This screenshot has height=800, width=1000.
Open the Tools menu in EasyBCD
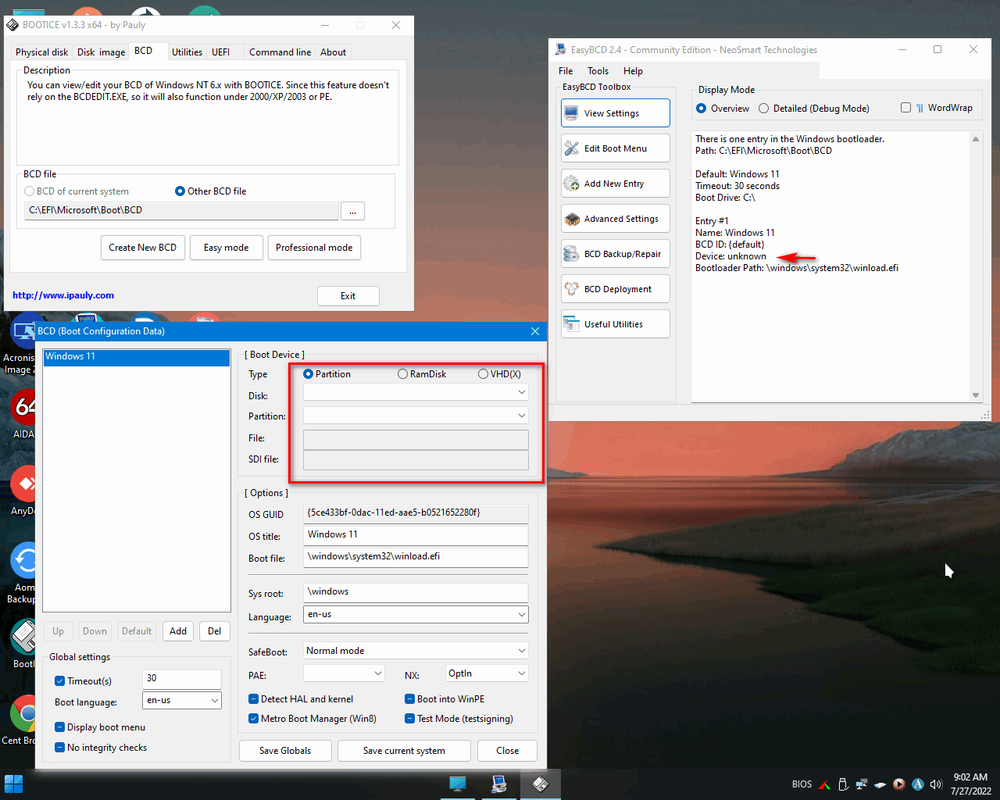click(x=598, y=71)
